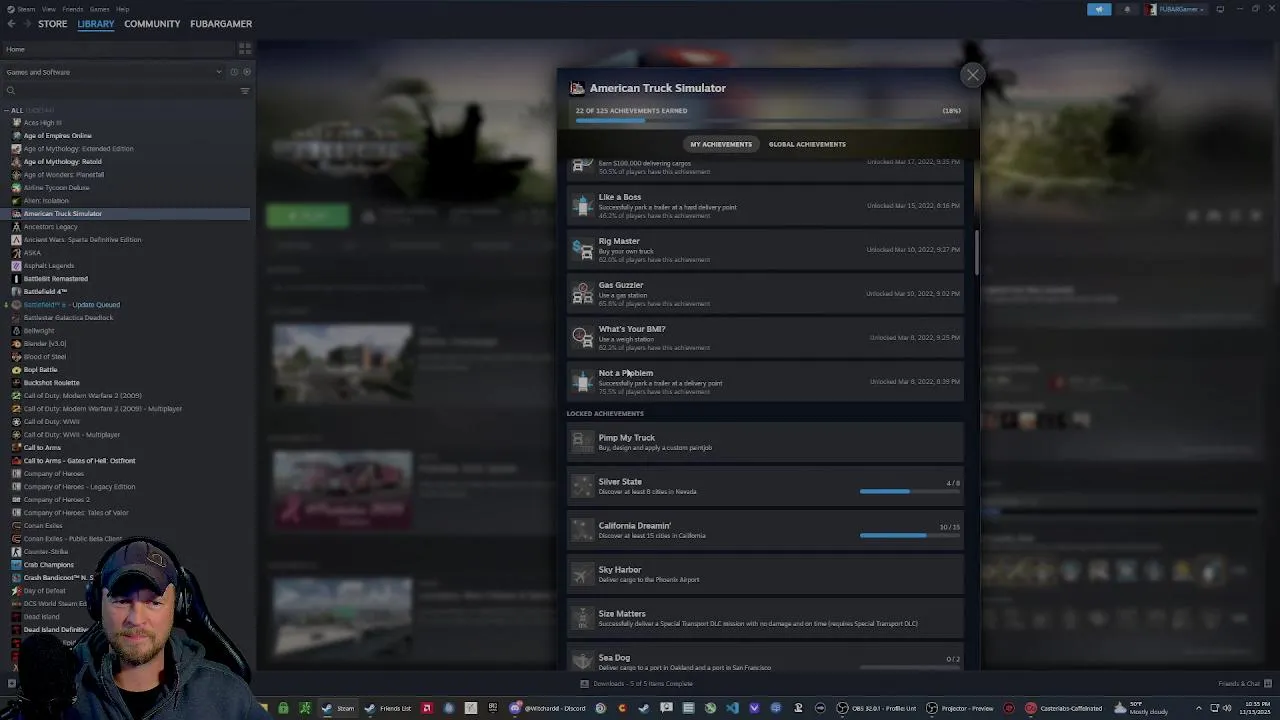
Task: Select Call to Arms in library
Action: pyautogui.click(x=42, y=448)
